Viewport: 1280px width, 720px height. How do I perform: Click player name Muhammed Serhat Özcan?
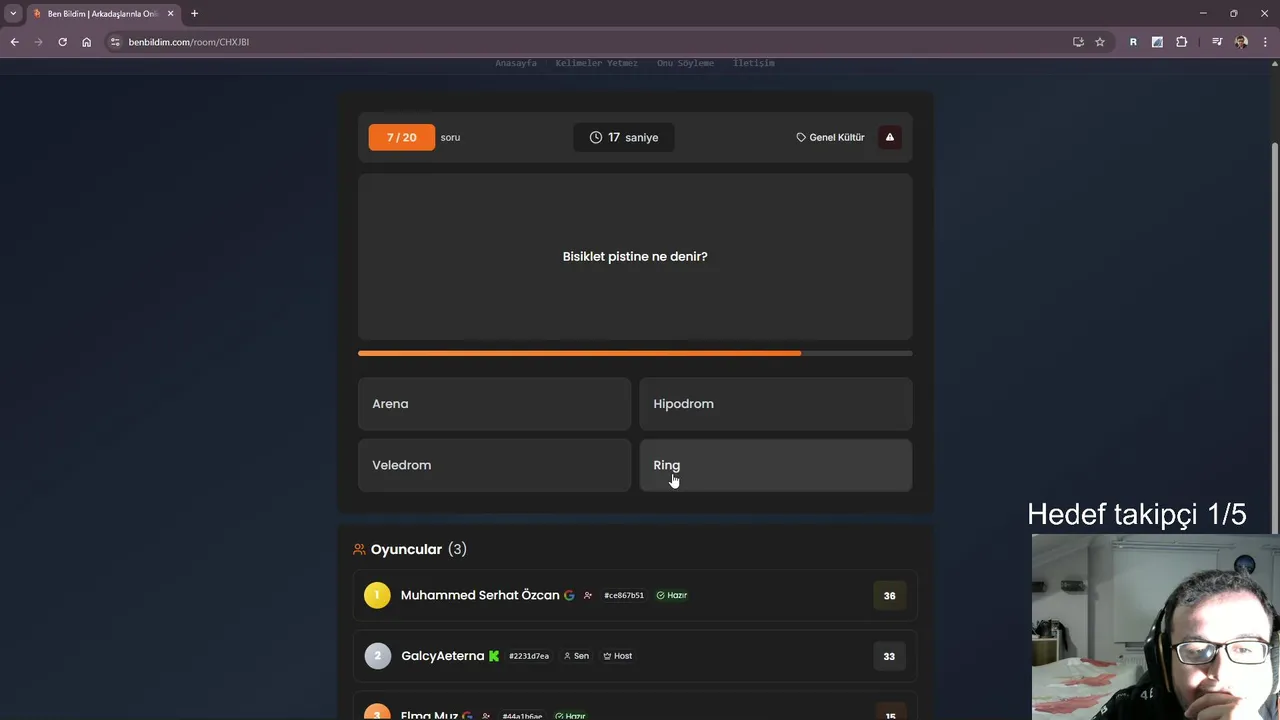pos(480,595)
